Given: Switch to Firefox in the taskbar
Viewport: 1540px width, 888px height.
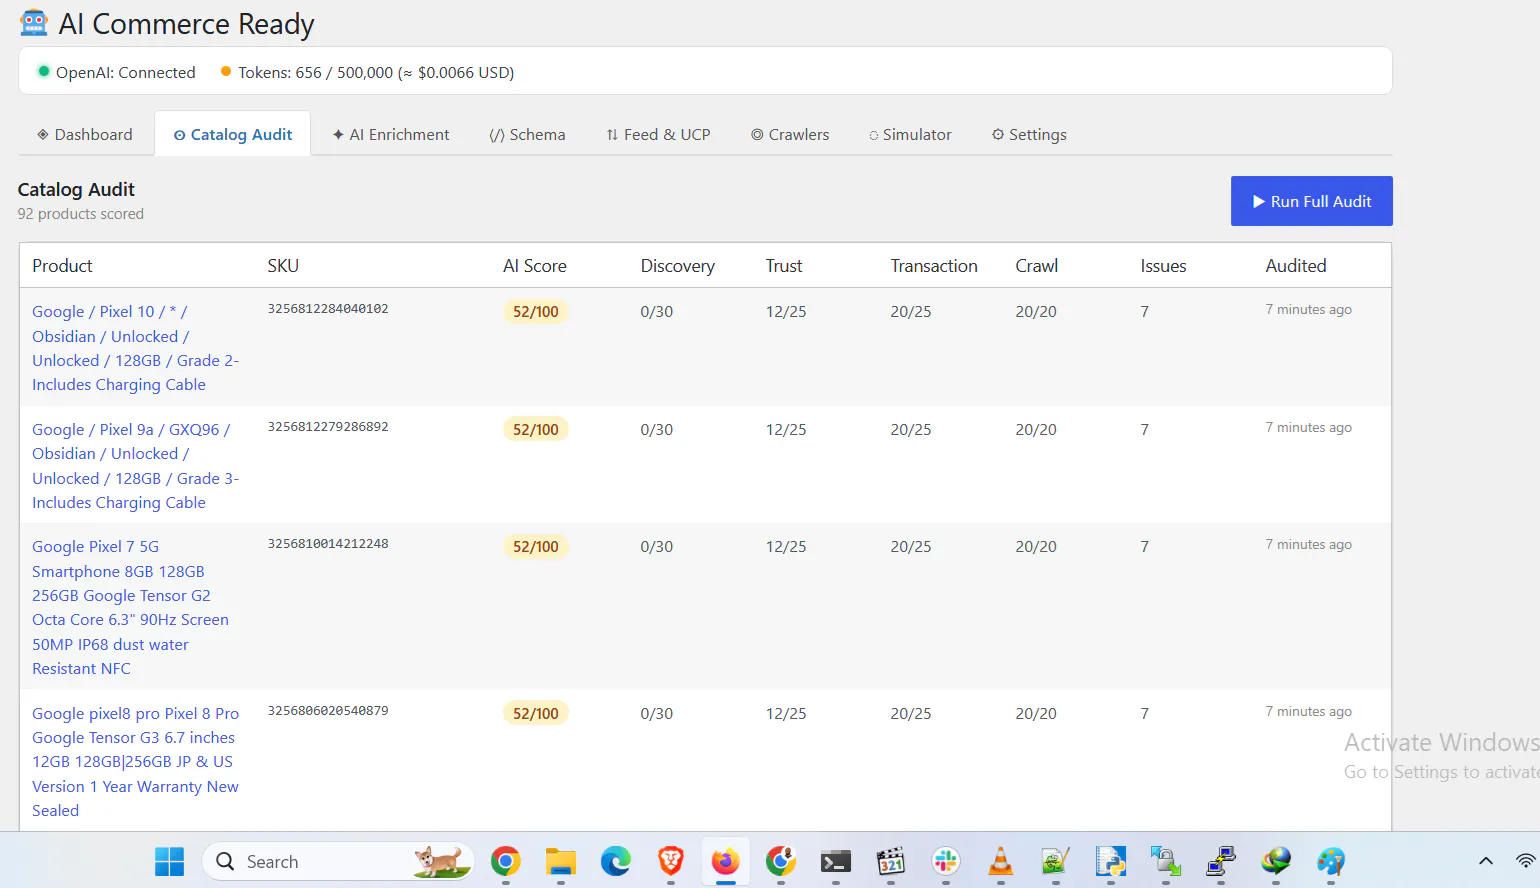Looking at the screenshot, I should (x=725, y=861).
